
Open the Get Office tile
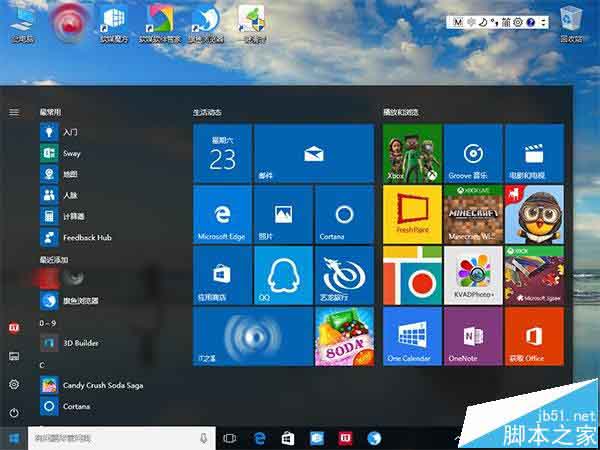[x=534, y=336]
